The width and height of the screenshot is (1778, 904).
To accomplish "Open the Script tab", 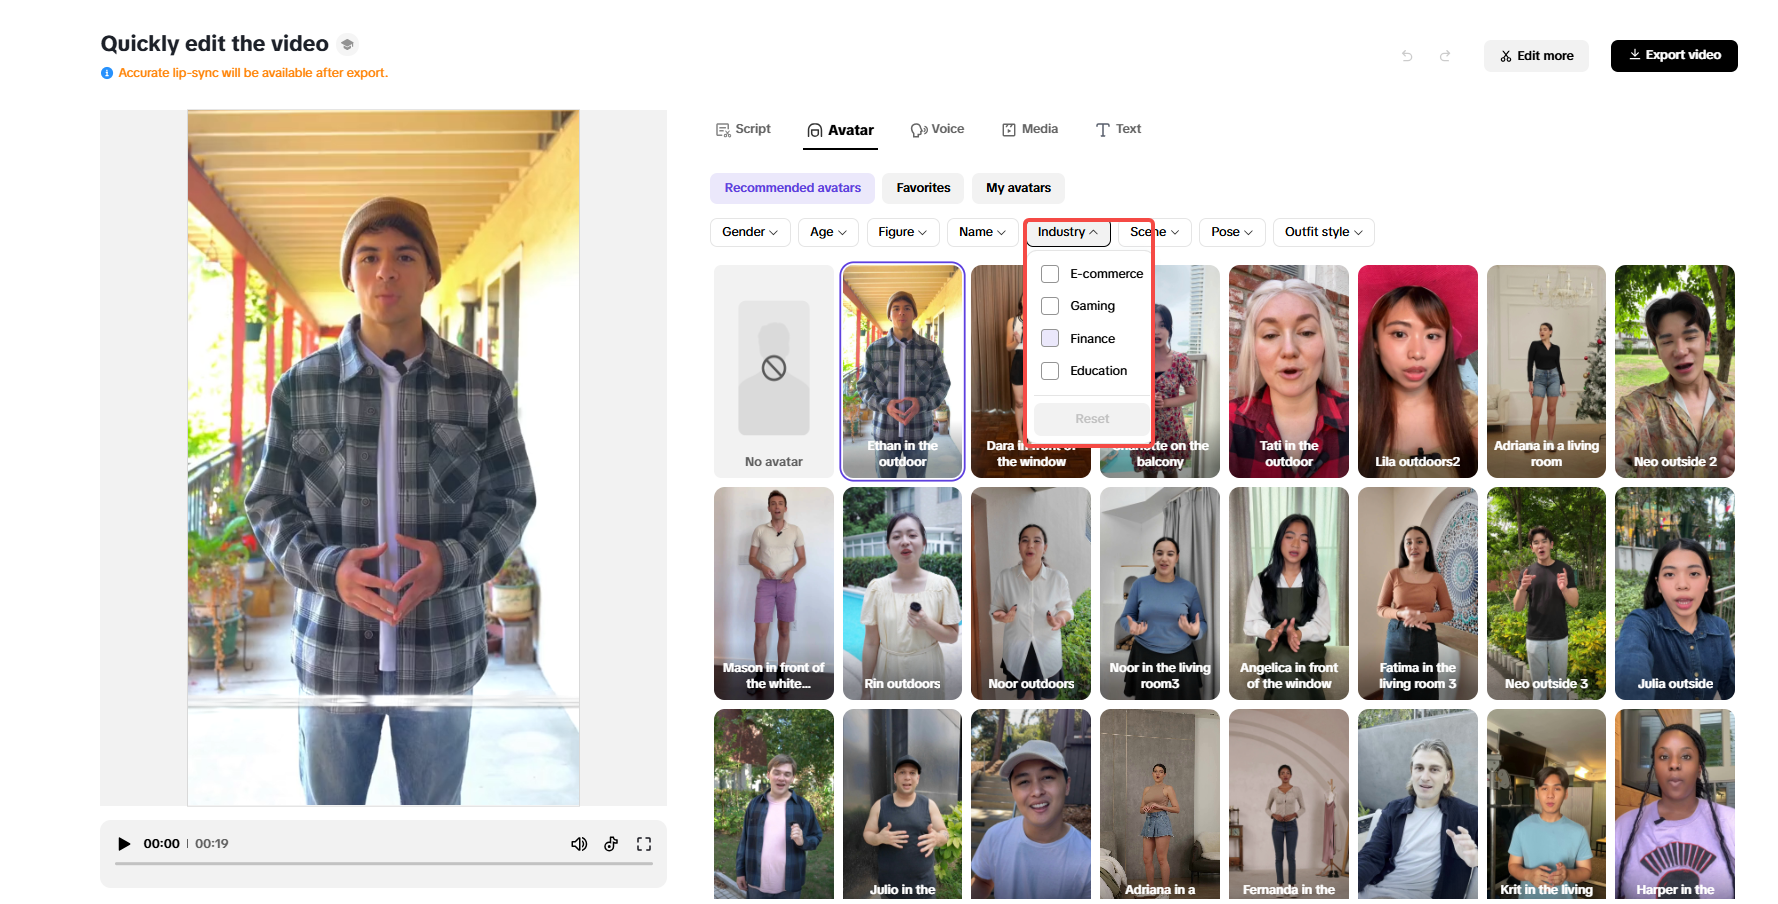I will click(743, 129).
